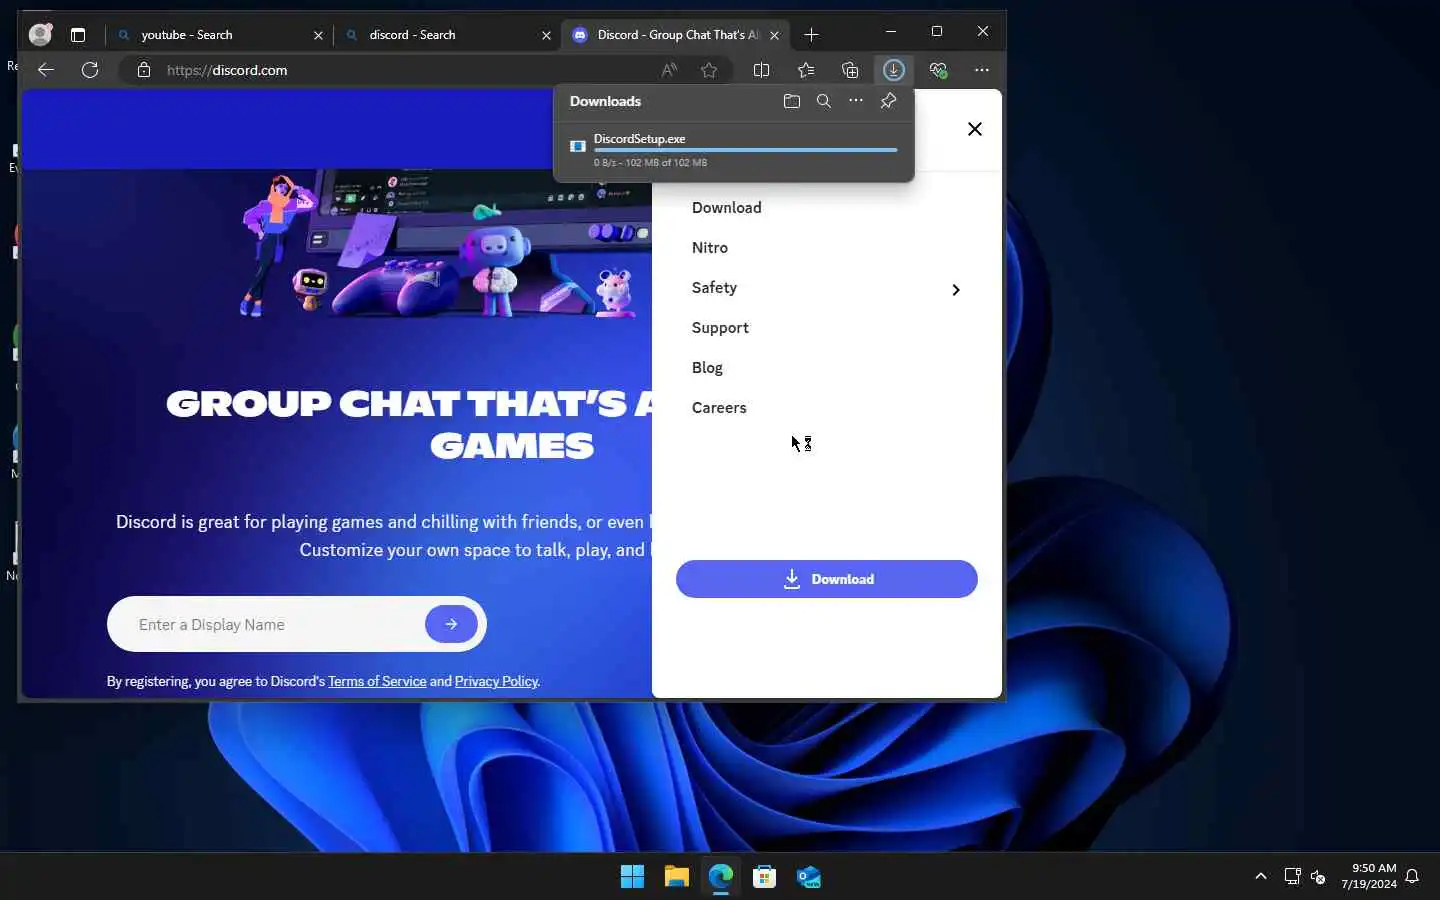Viewport: 1440px width, 900px height.
Task: Open more options in Downloads panel
Action: coord(856,101)
